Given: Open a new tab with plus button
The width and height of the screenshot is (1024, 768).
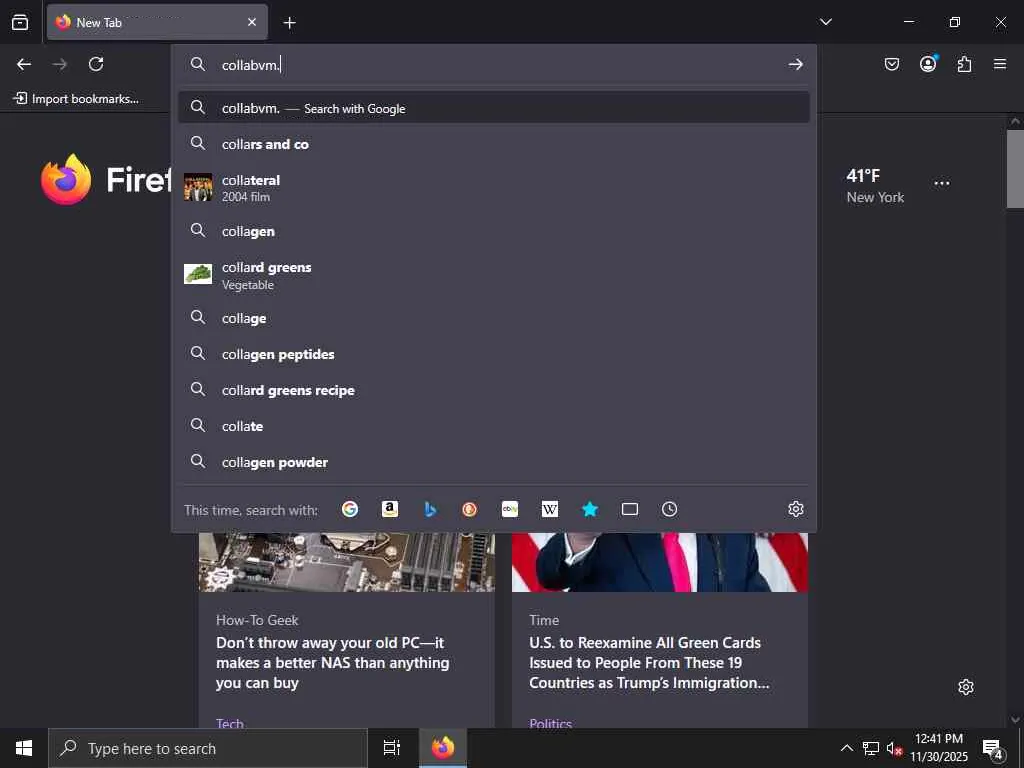Looking at the screenshot, I should click(289, 23).
